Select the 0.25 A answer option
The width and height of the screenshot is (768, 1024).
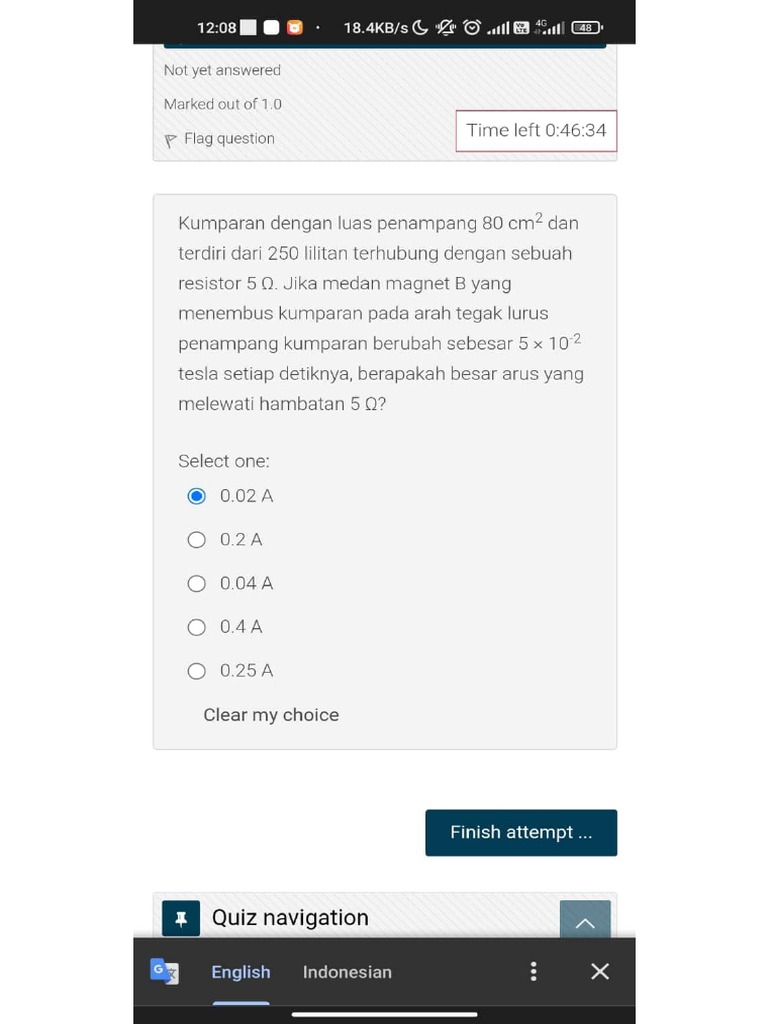pos(197,671)
